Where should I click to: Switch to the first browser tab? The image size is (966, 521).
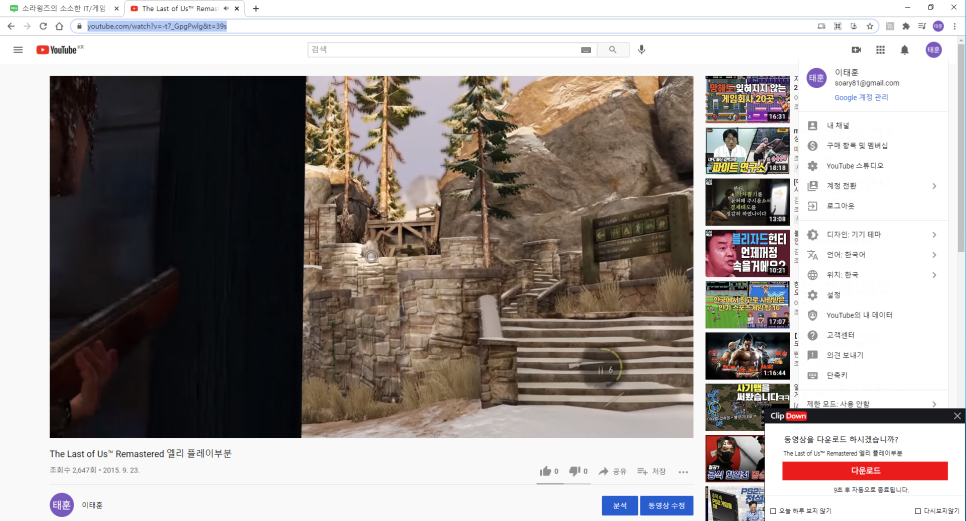point(63,9)
